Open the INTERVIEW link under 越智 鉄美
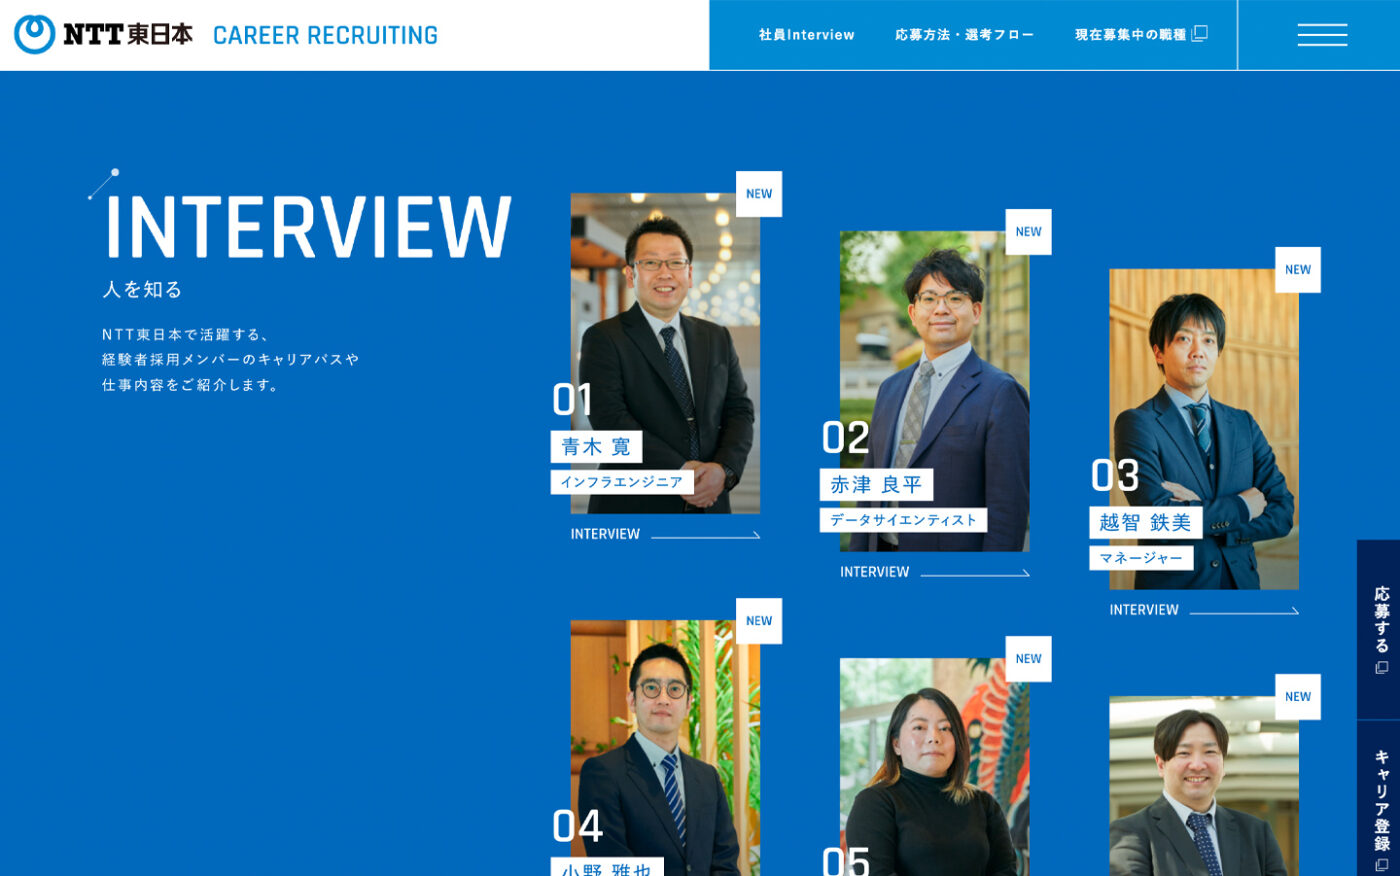The height and width of the screenshot is (876, 1400). click(x=1204, y=610)
